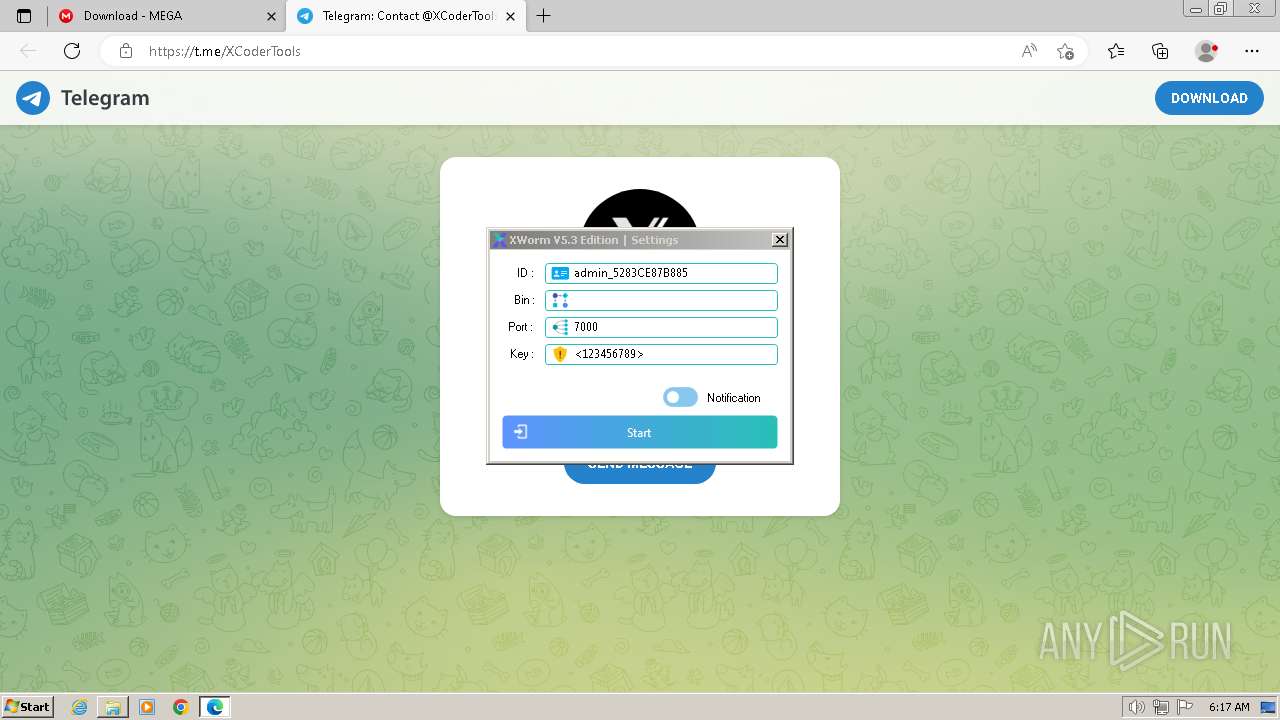Switch to the Download - MEGA tab
This screenshot has height=720, width=1280.
(x=167, y=16)
